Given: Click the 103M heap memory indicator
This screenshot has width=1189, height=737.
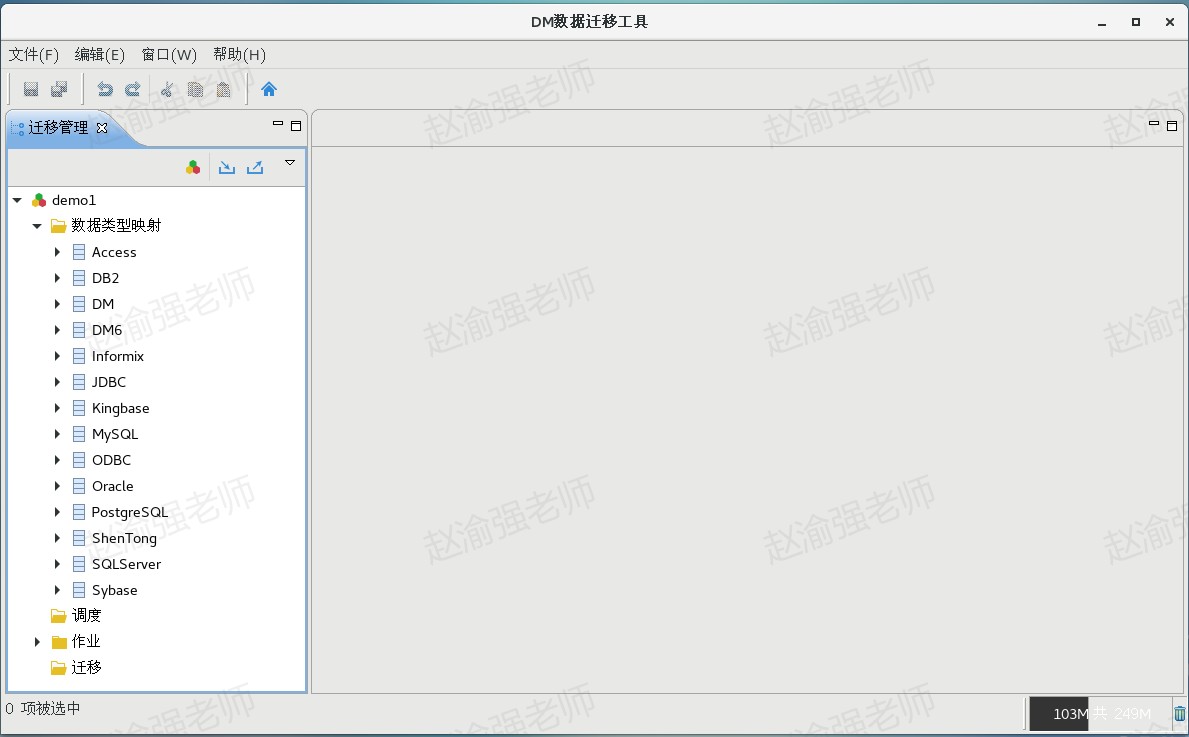Looking at the screenshot, I should coord(1100,713).
